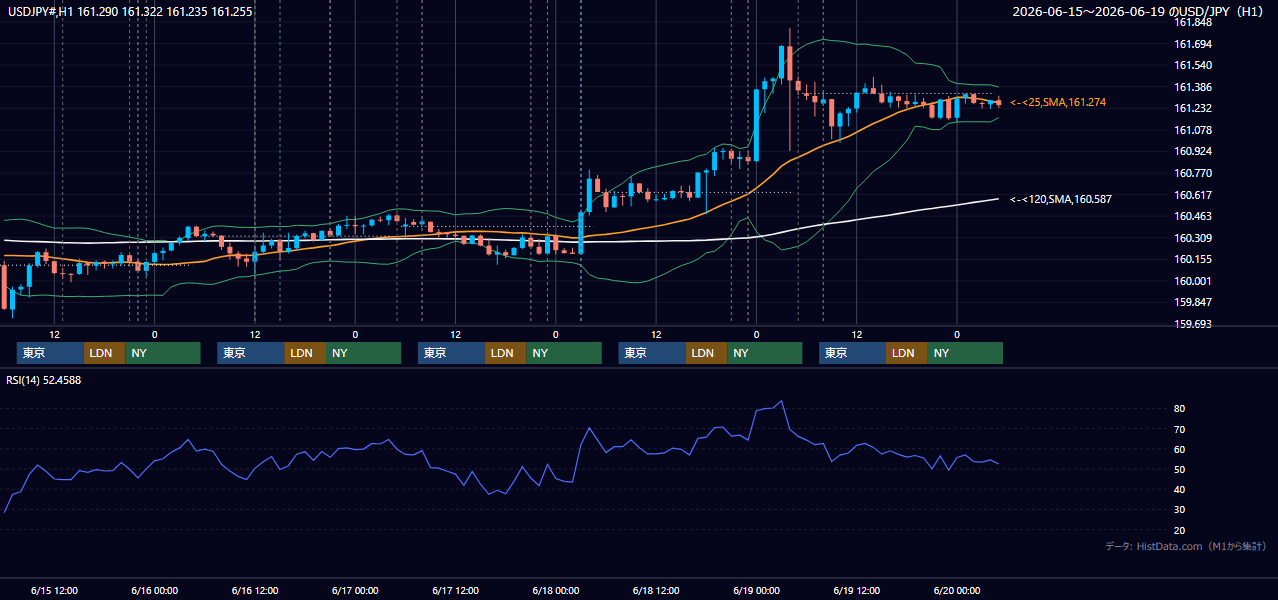Select the 6/18 00:00 time label
This screenshot has width=1278, height=600.
[556, 590]
